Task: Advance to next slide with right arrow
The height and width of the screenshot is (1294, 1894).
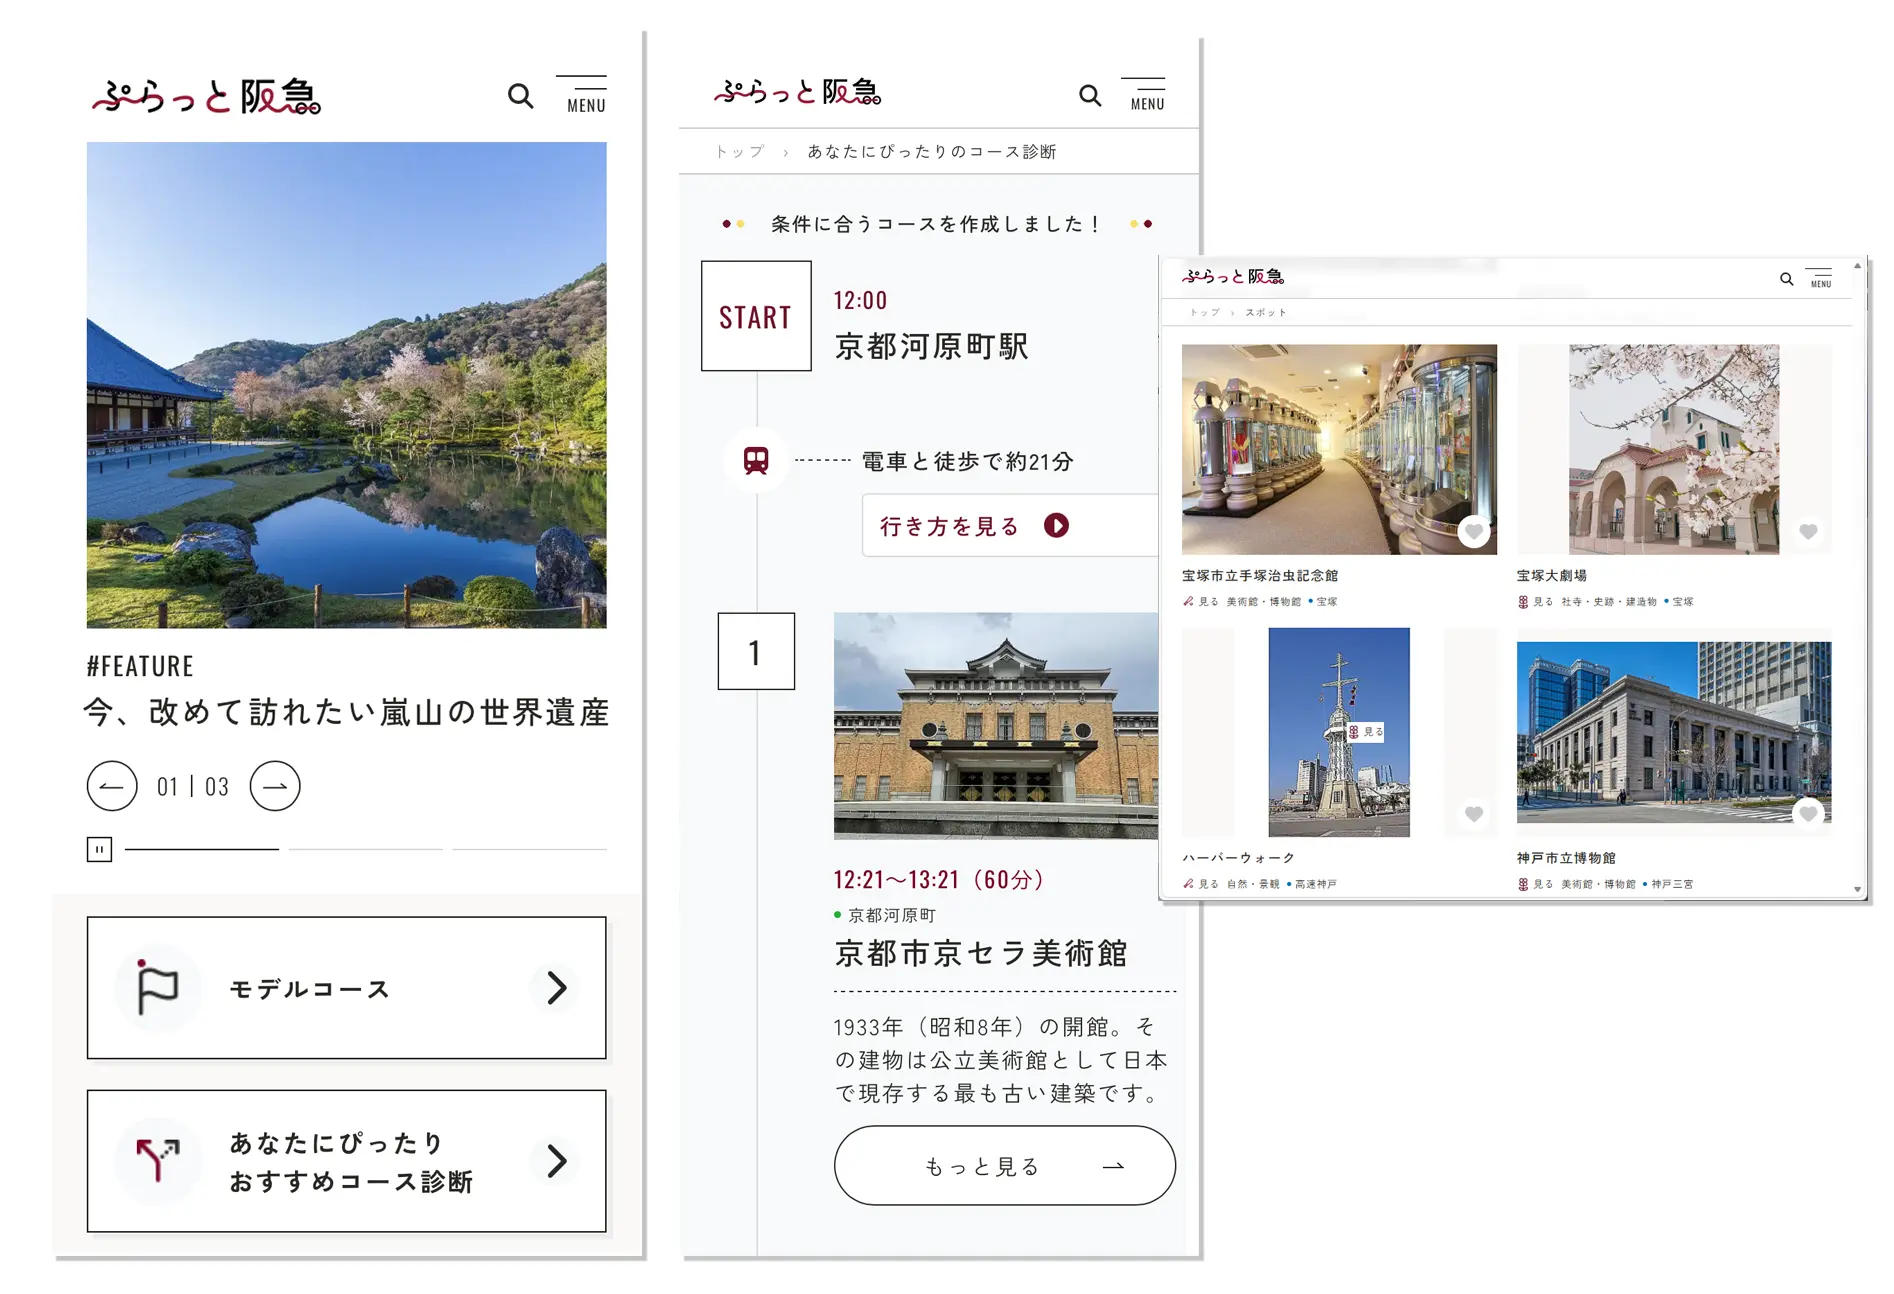Action: (275, 786)
